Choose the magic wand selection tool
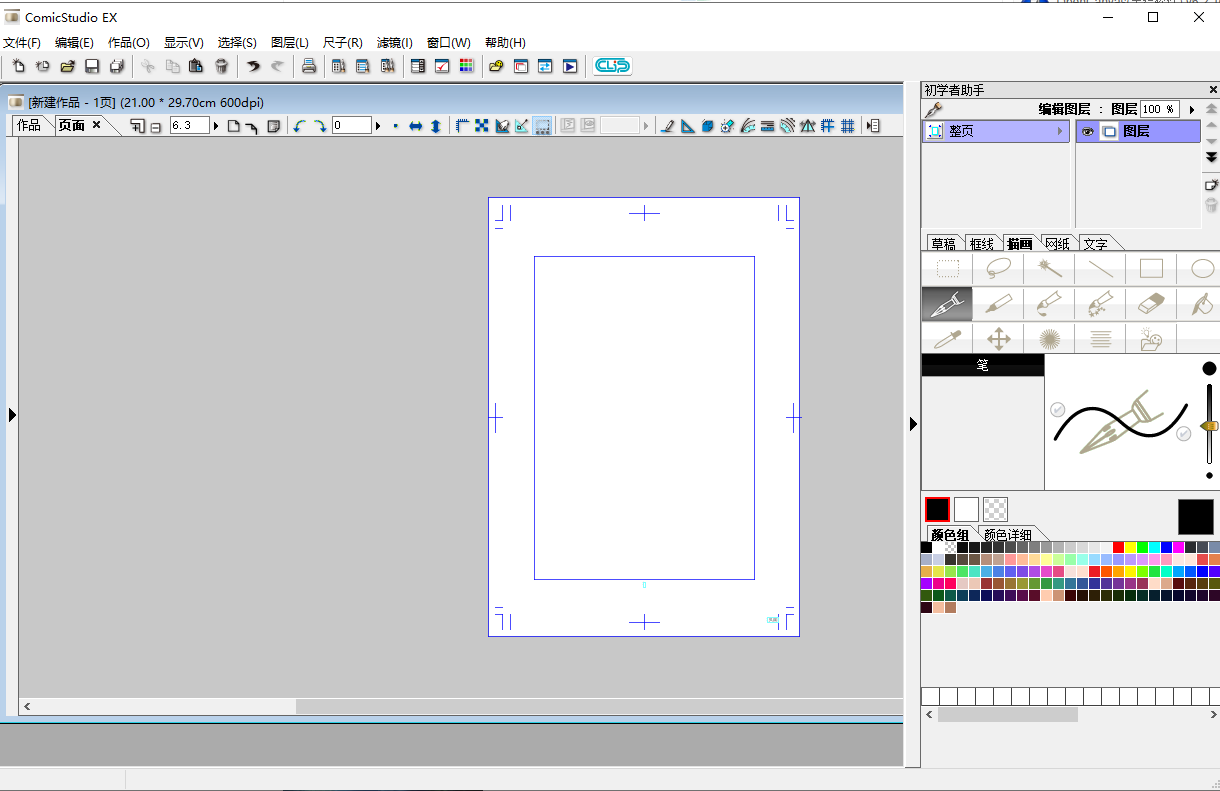This screenshot has width=1220, height=791. click(x=1049, y=269)
